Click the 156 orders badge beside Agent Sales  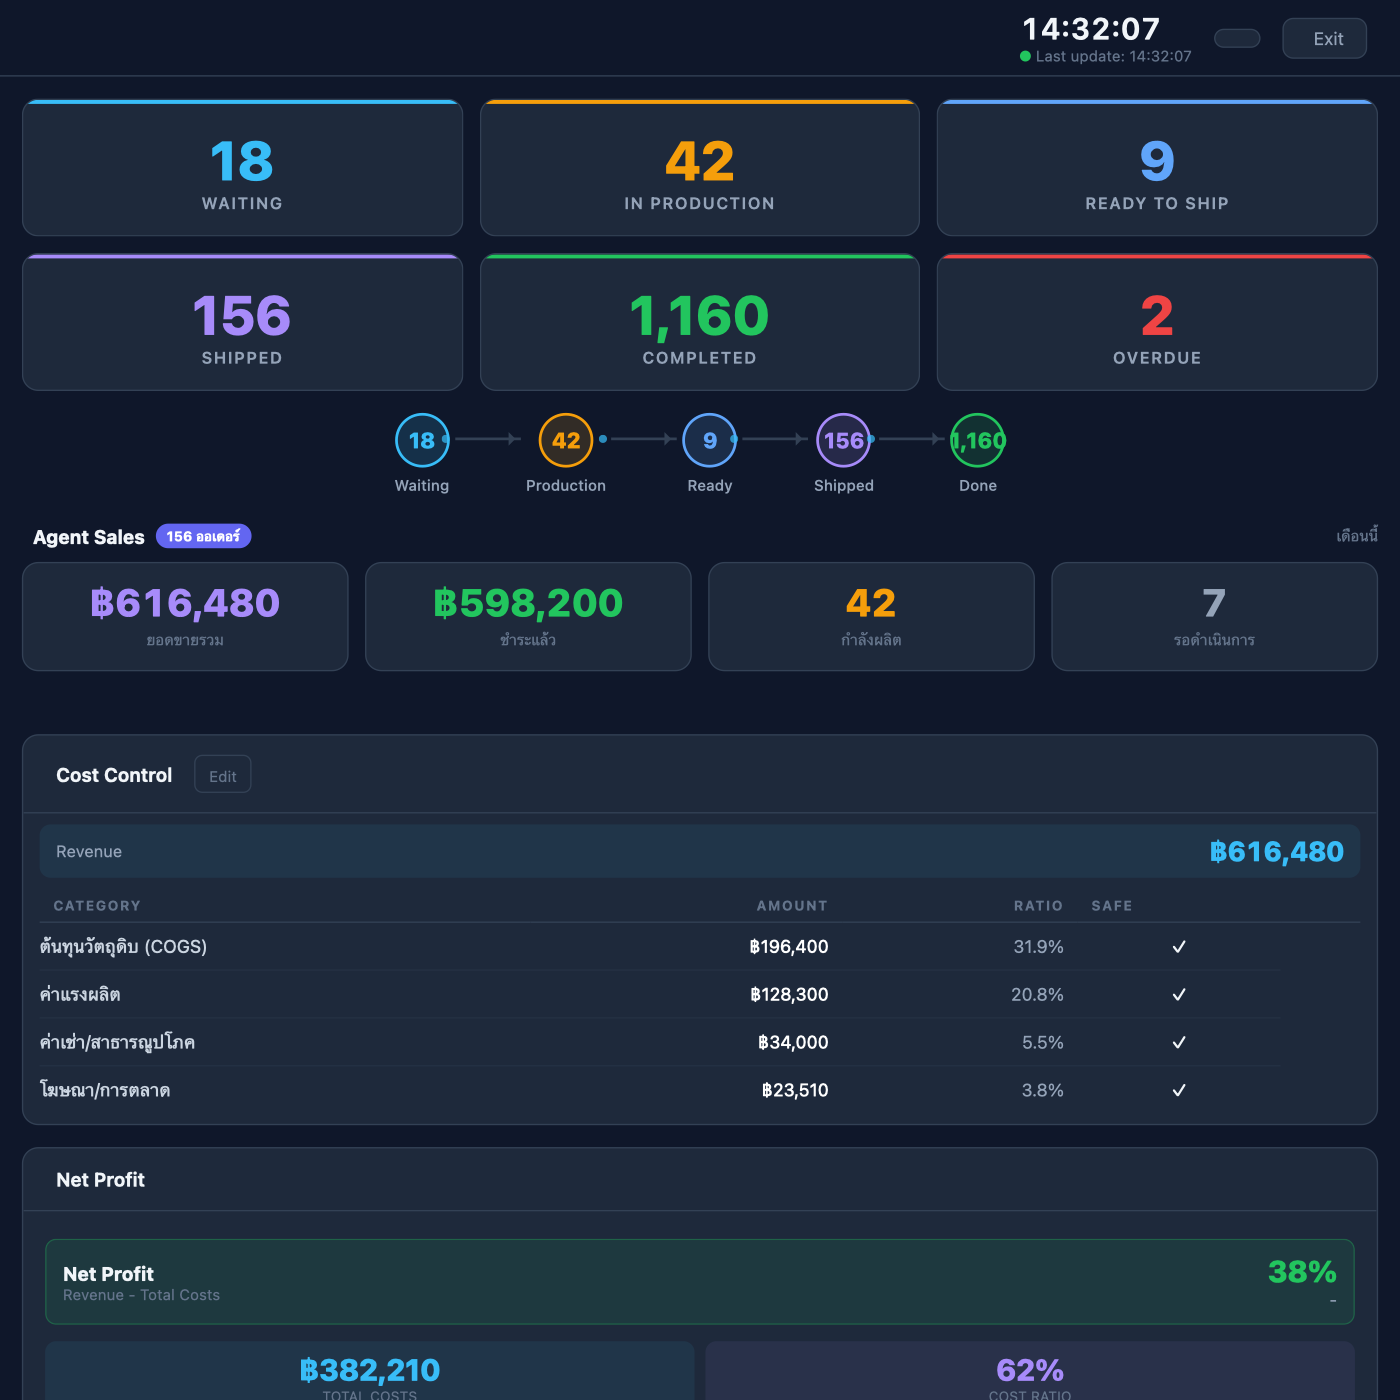coord(203,537)
